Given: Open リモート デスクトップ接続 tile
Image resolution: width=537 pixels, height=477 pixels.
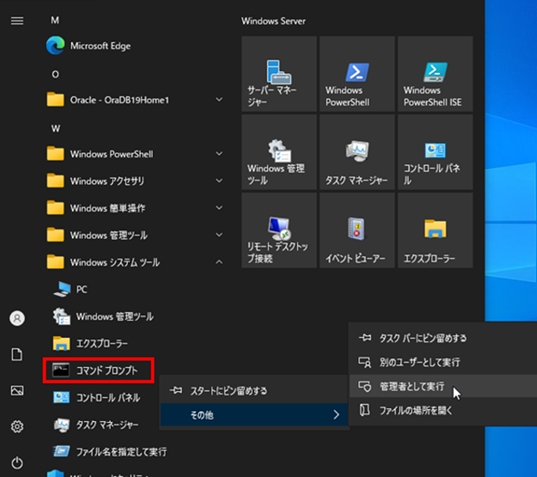Looking at the screenshot, I should 279,230.
